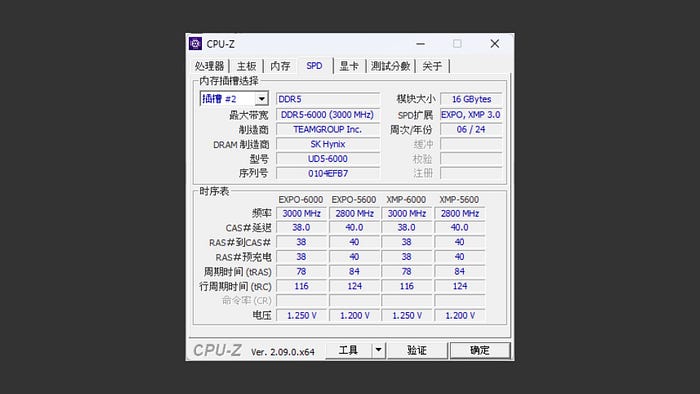Click EXPO-6000 CAS latency 38.0 cell
The image size is (700, 394).
(301, 228)
